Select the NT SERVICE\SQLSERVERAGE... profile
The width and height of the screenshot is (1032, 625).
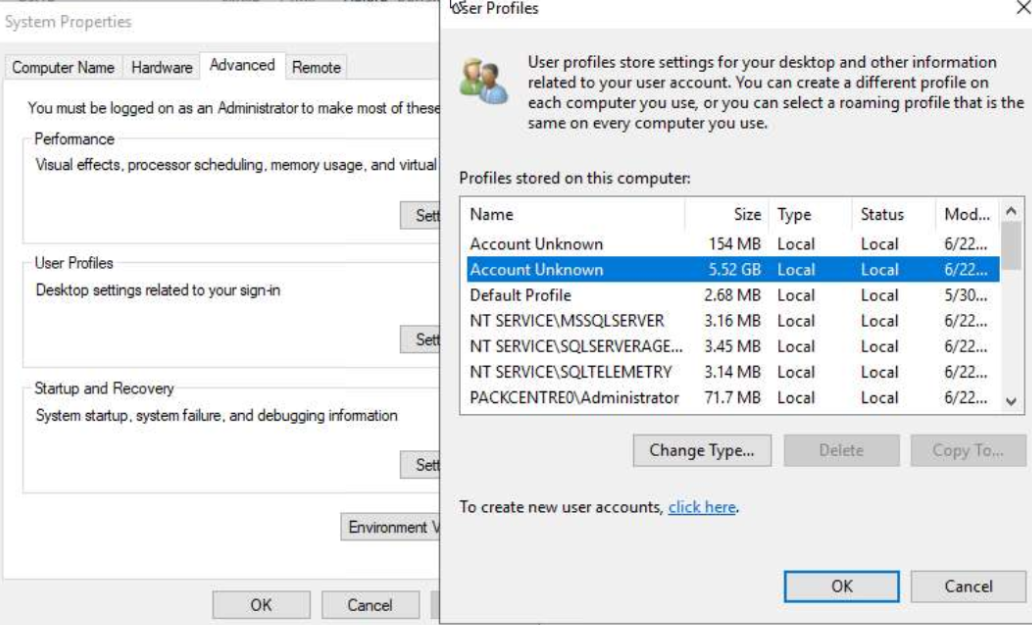coord(733,347)
